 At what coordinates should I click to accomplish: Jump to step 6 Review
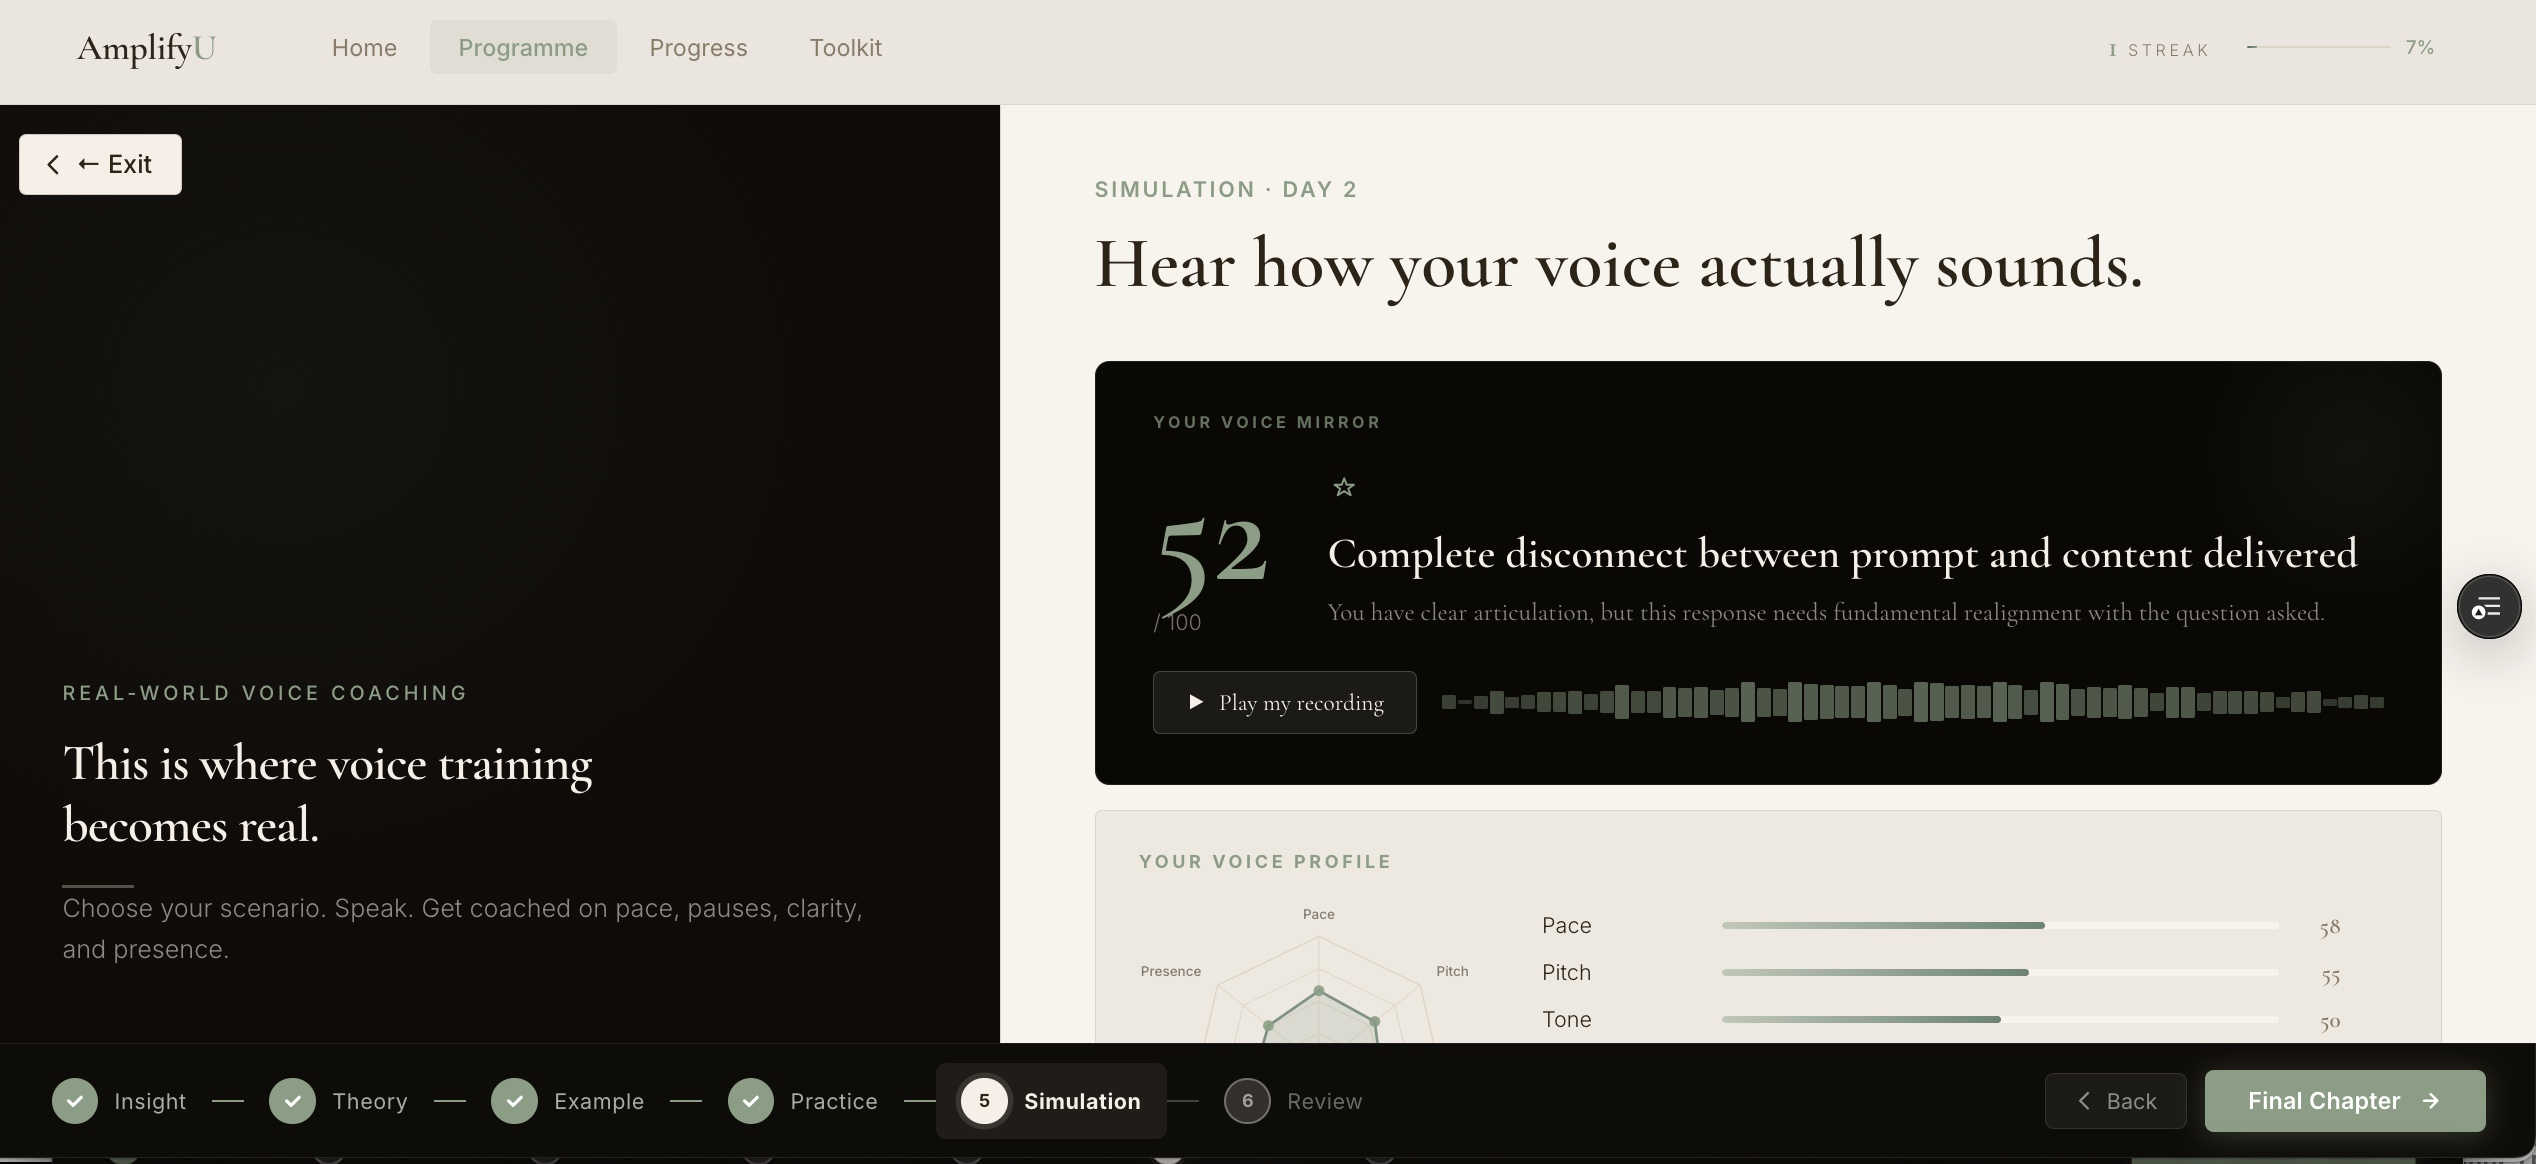[x=1293, y=1101]
